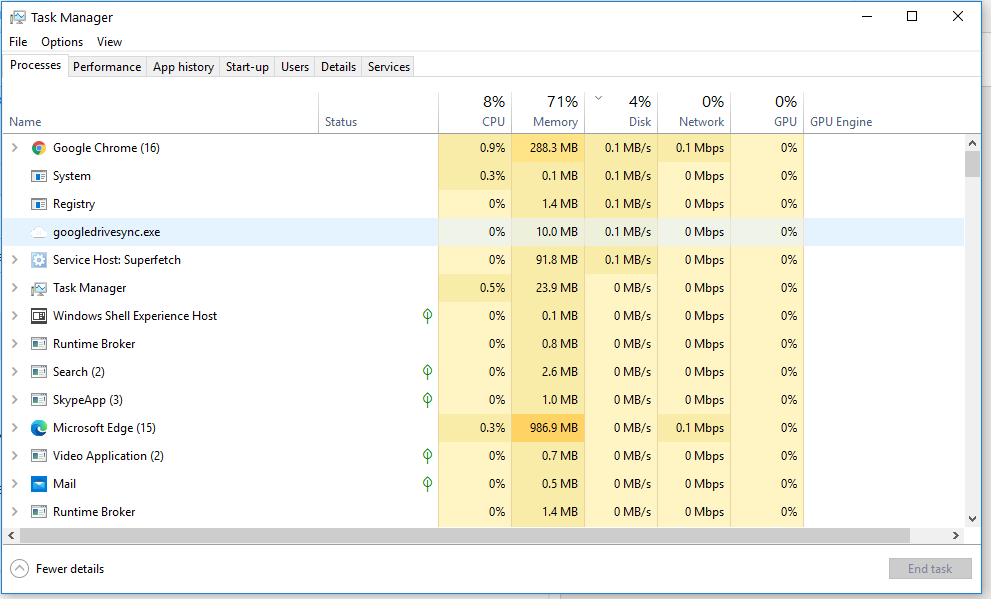Click the Task Manager process icon
Image resolution: width=991 pixels, height=599 pixels.
38,287
